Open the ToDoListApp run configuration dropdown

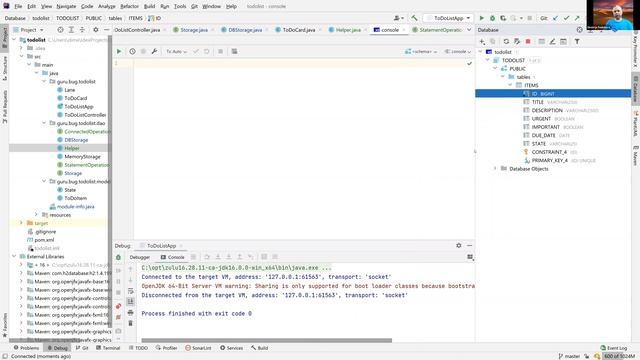[448, 18]
